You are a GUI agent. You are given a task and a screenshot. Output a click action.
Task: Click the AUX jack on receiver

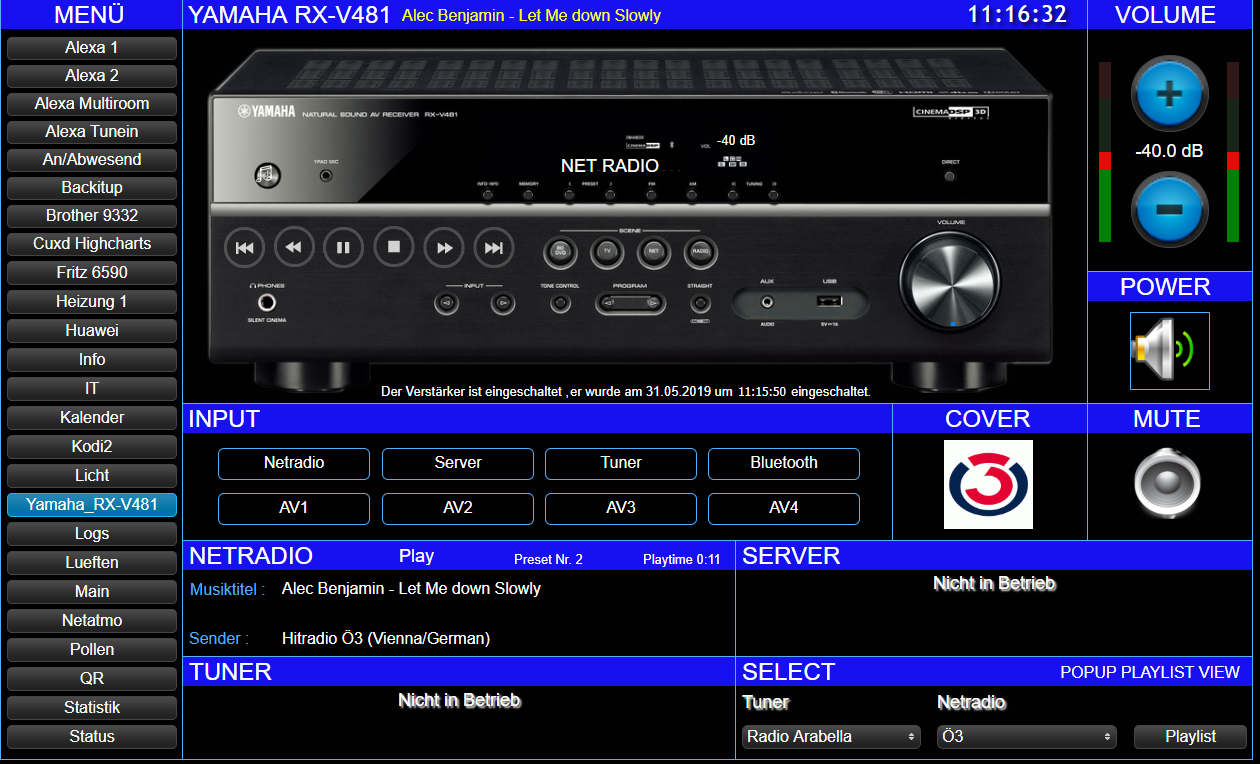pyautogui.click(x=767, y=301)
